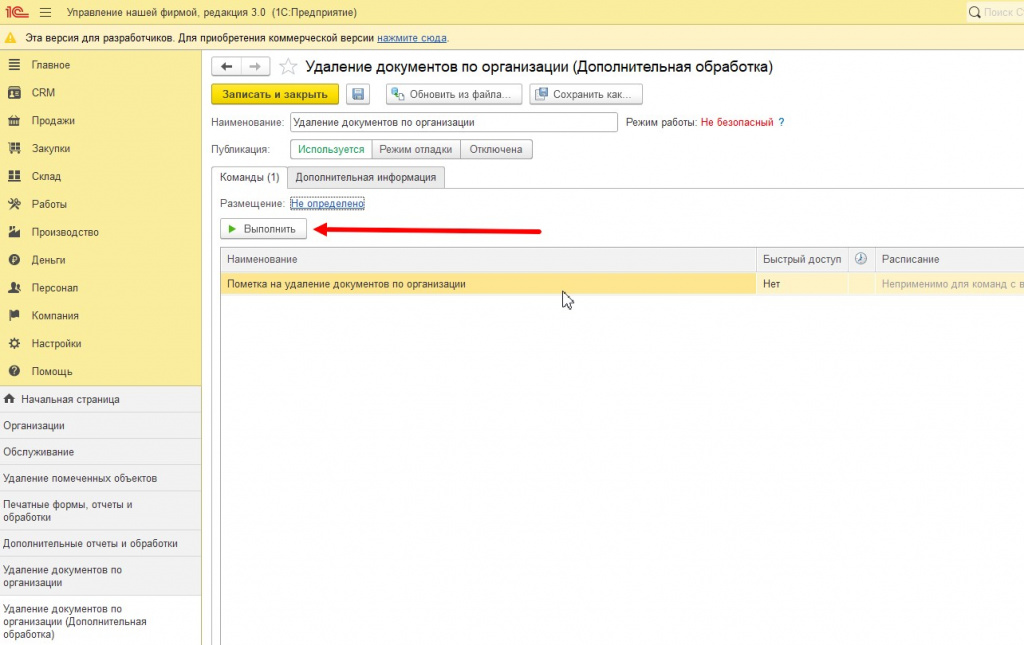Click the Записать и закрыть button
1024x645 pixels.
pyautogui.click(x=275, y=94)
